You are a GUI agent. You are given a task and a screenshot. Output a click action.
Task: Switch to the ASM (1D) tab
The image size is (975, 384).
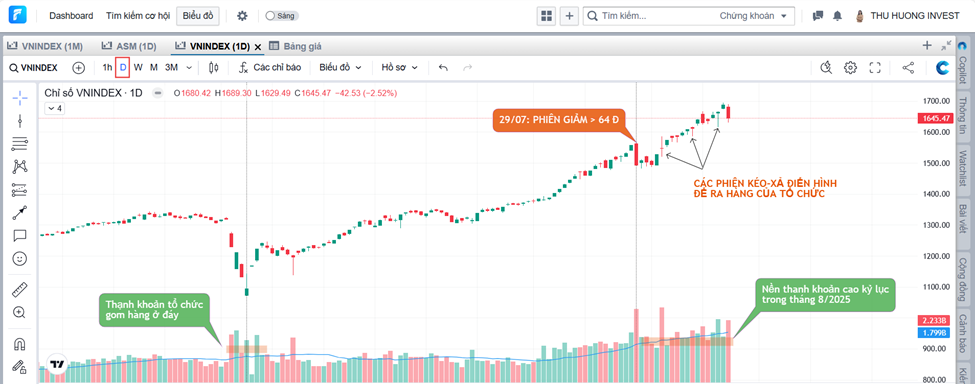[129, 46]
